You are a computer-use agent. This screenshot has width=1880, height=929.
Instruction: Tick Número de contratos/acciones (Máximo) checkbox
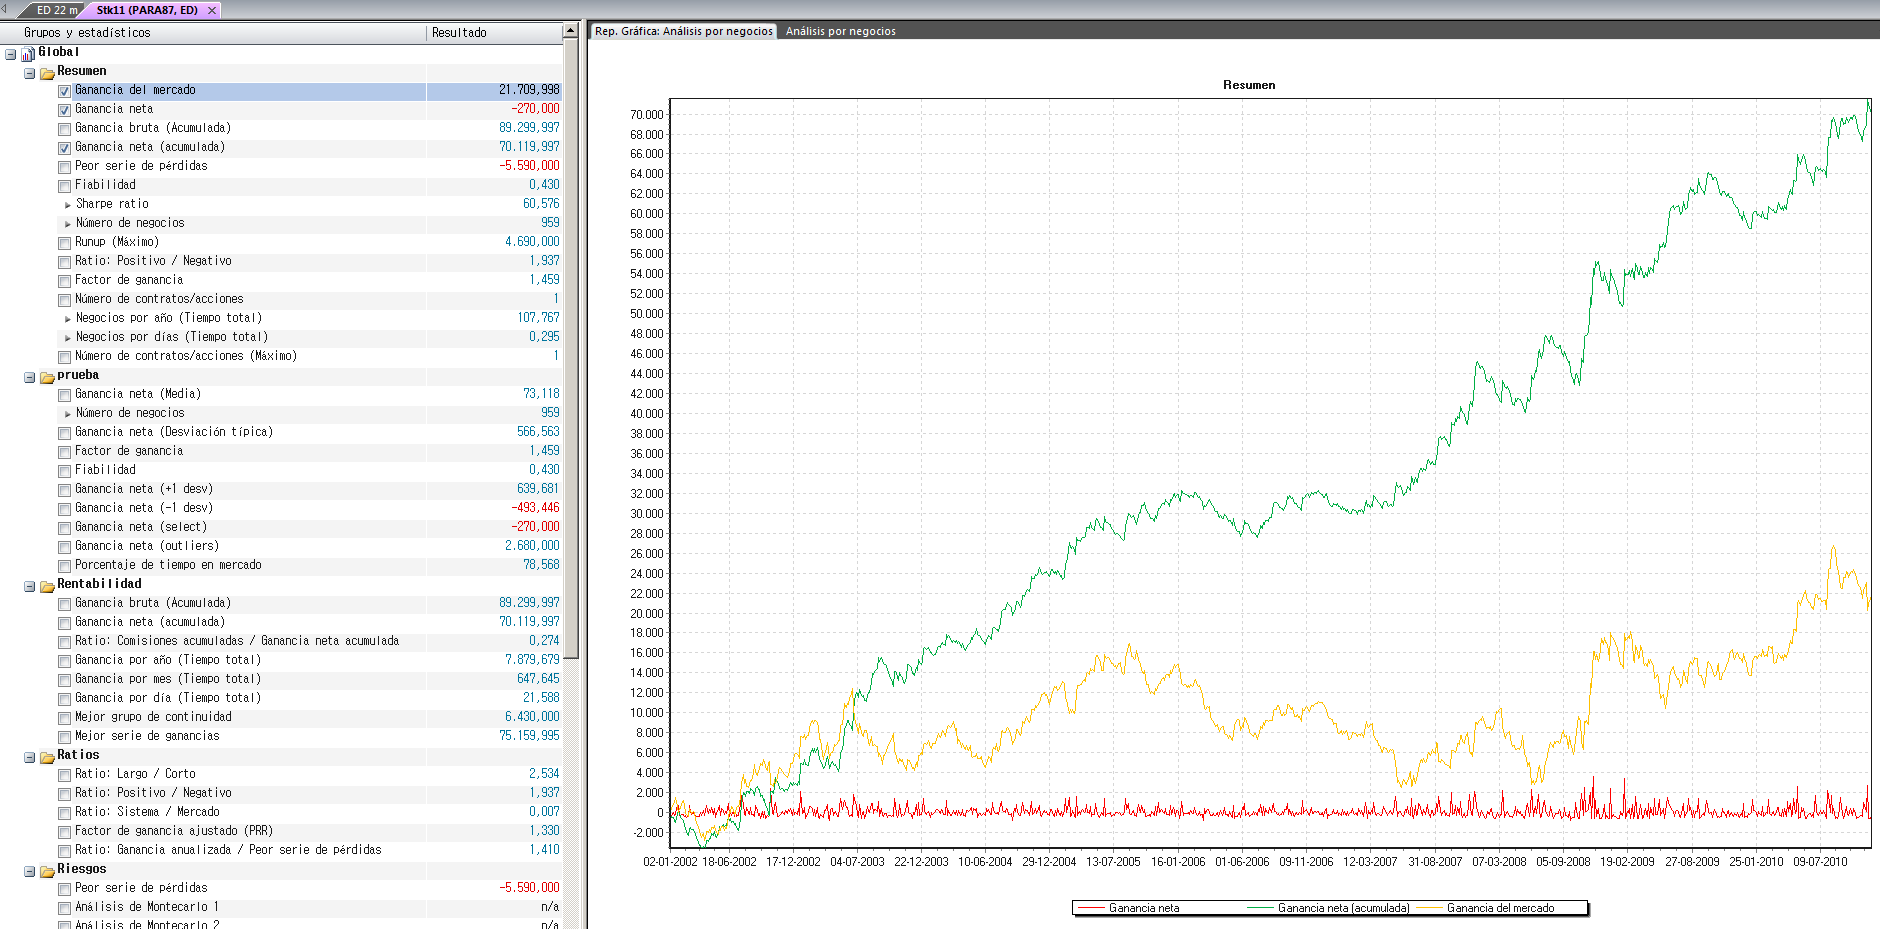[64, 357]
